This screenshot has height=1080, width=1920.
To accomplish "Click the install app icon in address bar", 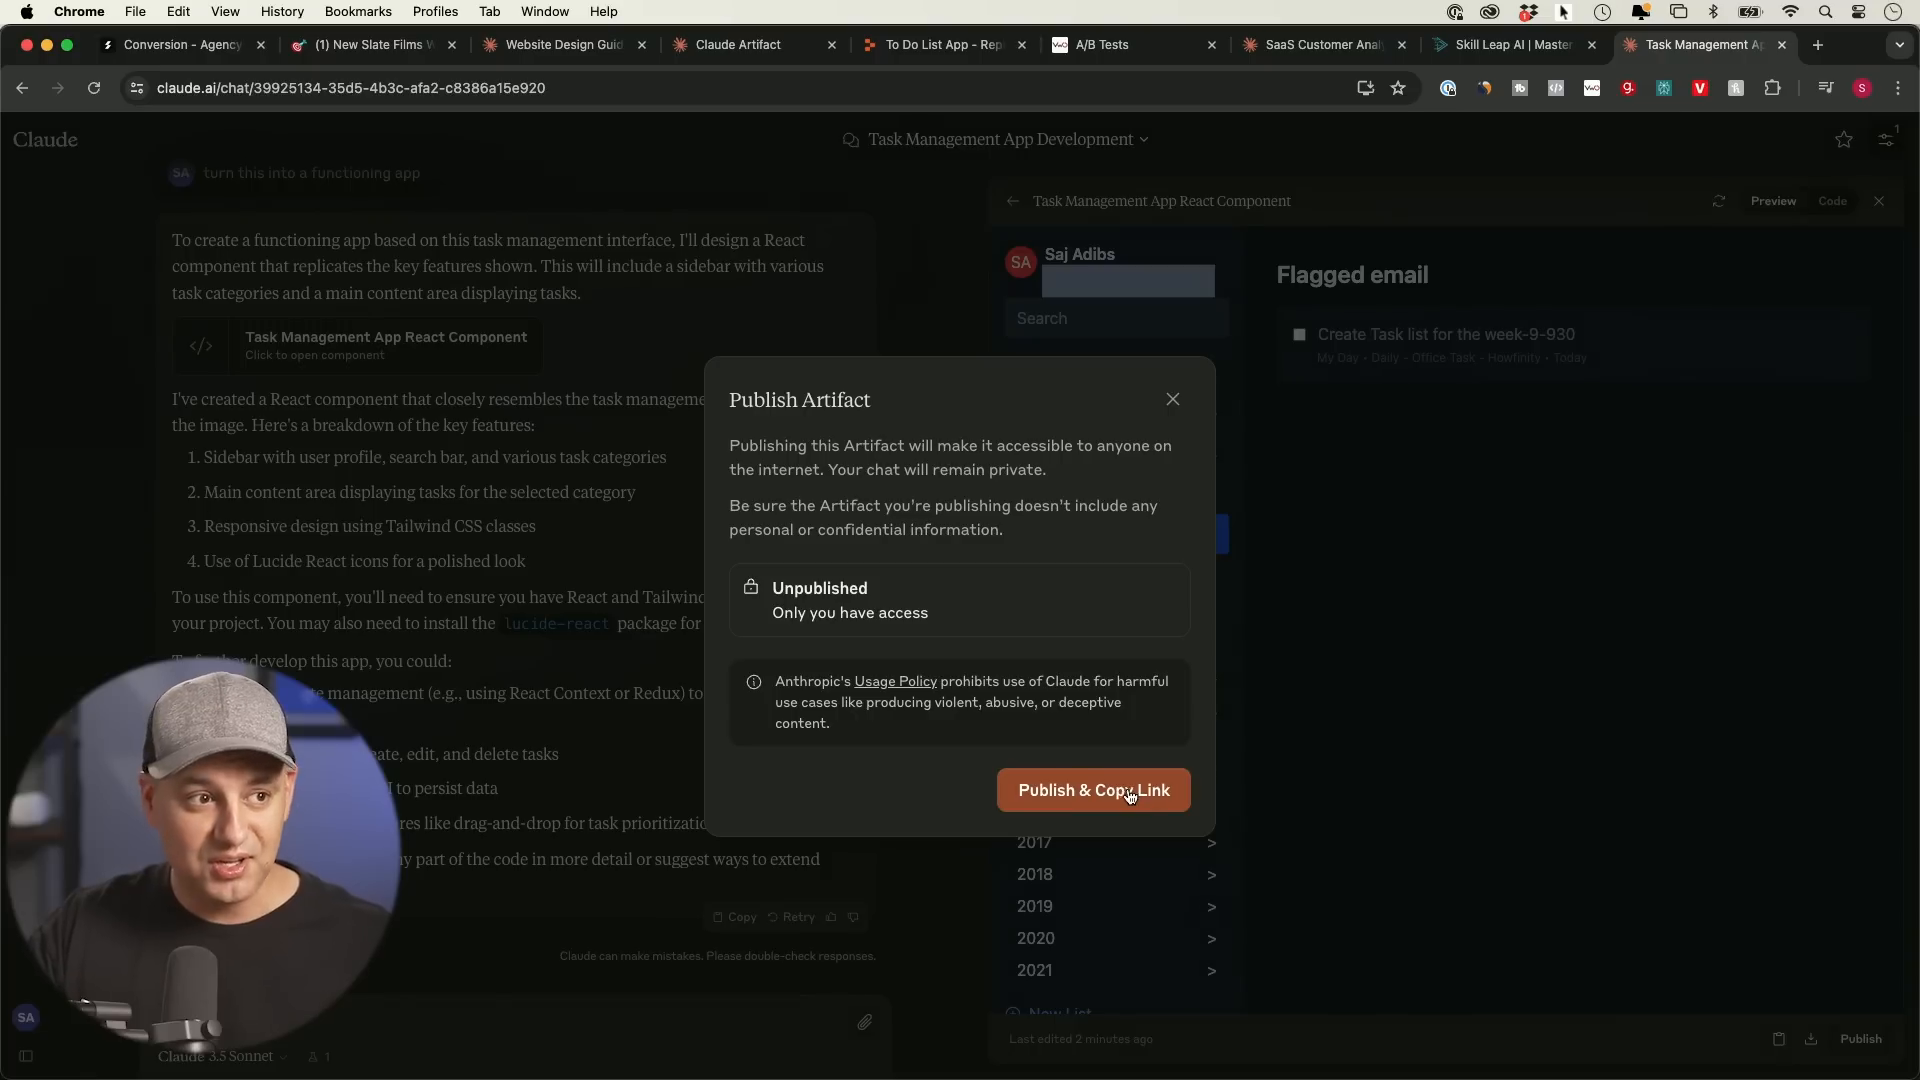I will click(x=1365, y=88).
